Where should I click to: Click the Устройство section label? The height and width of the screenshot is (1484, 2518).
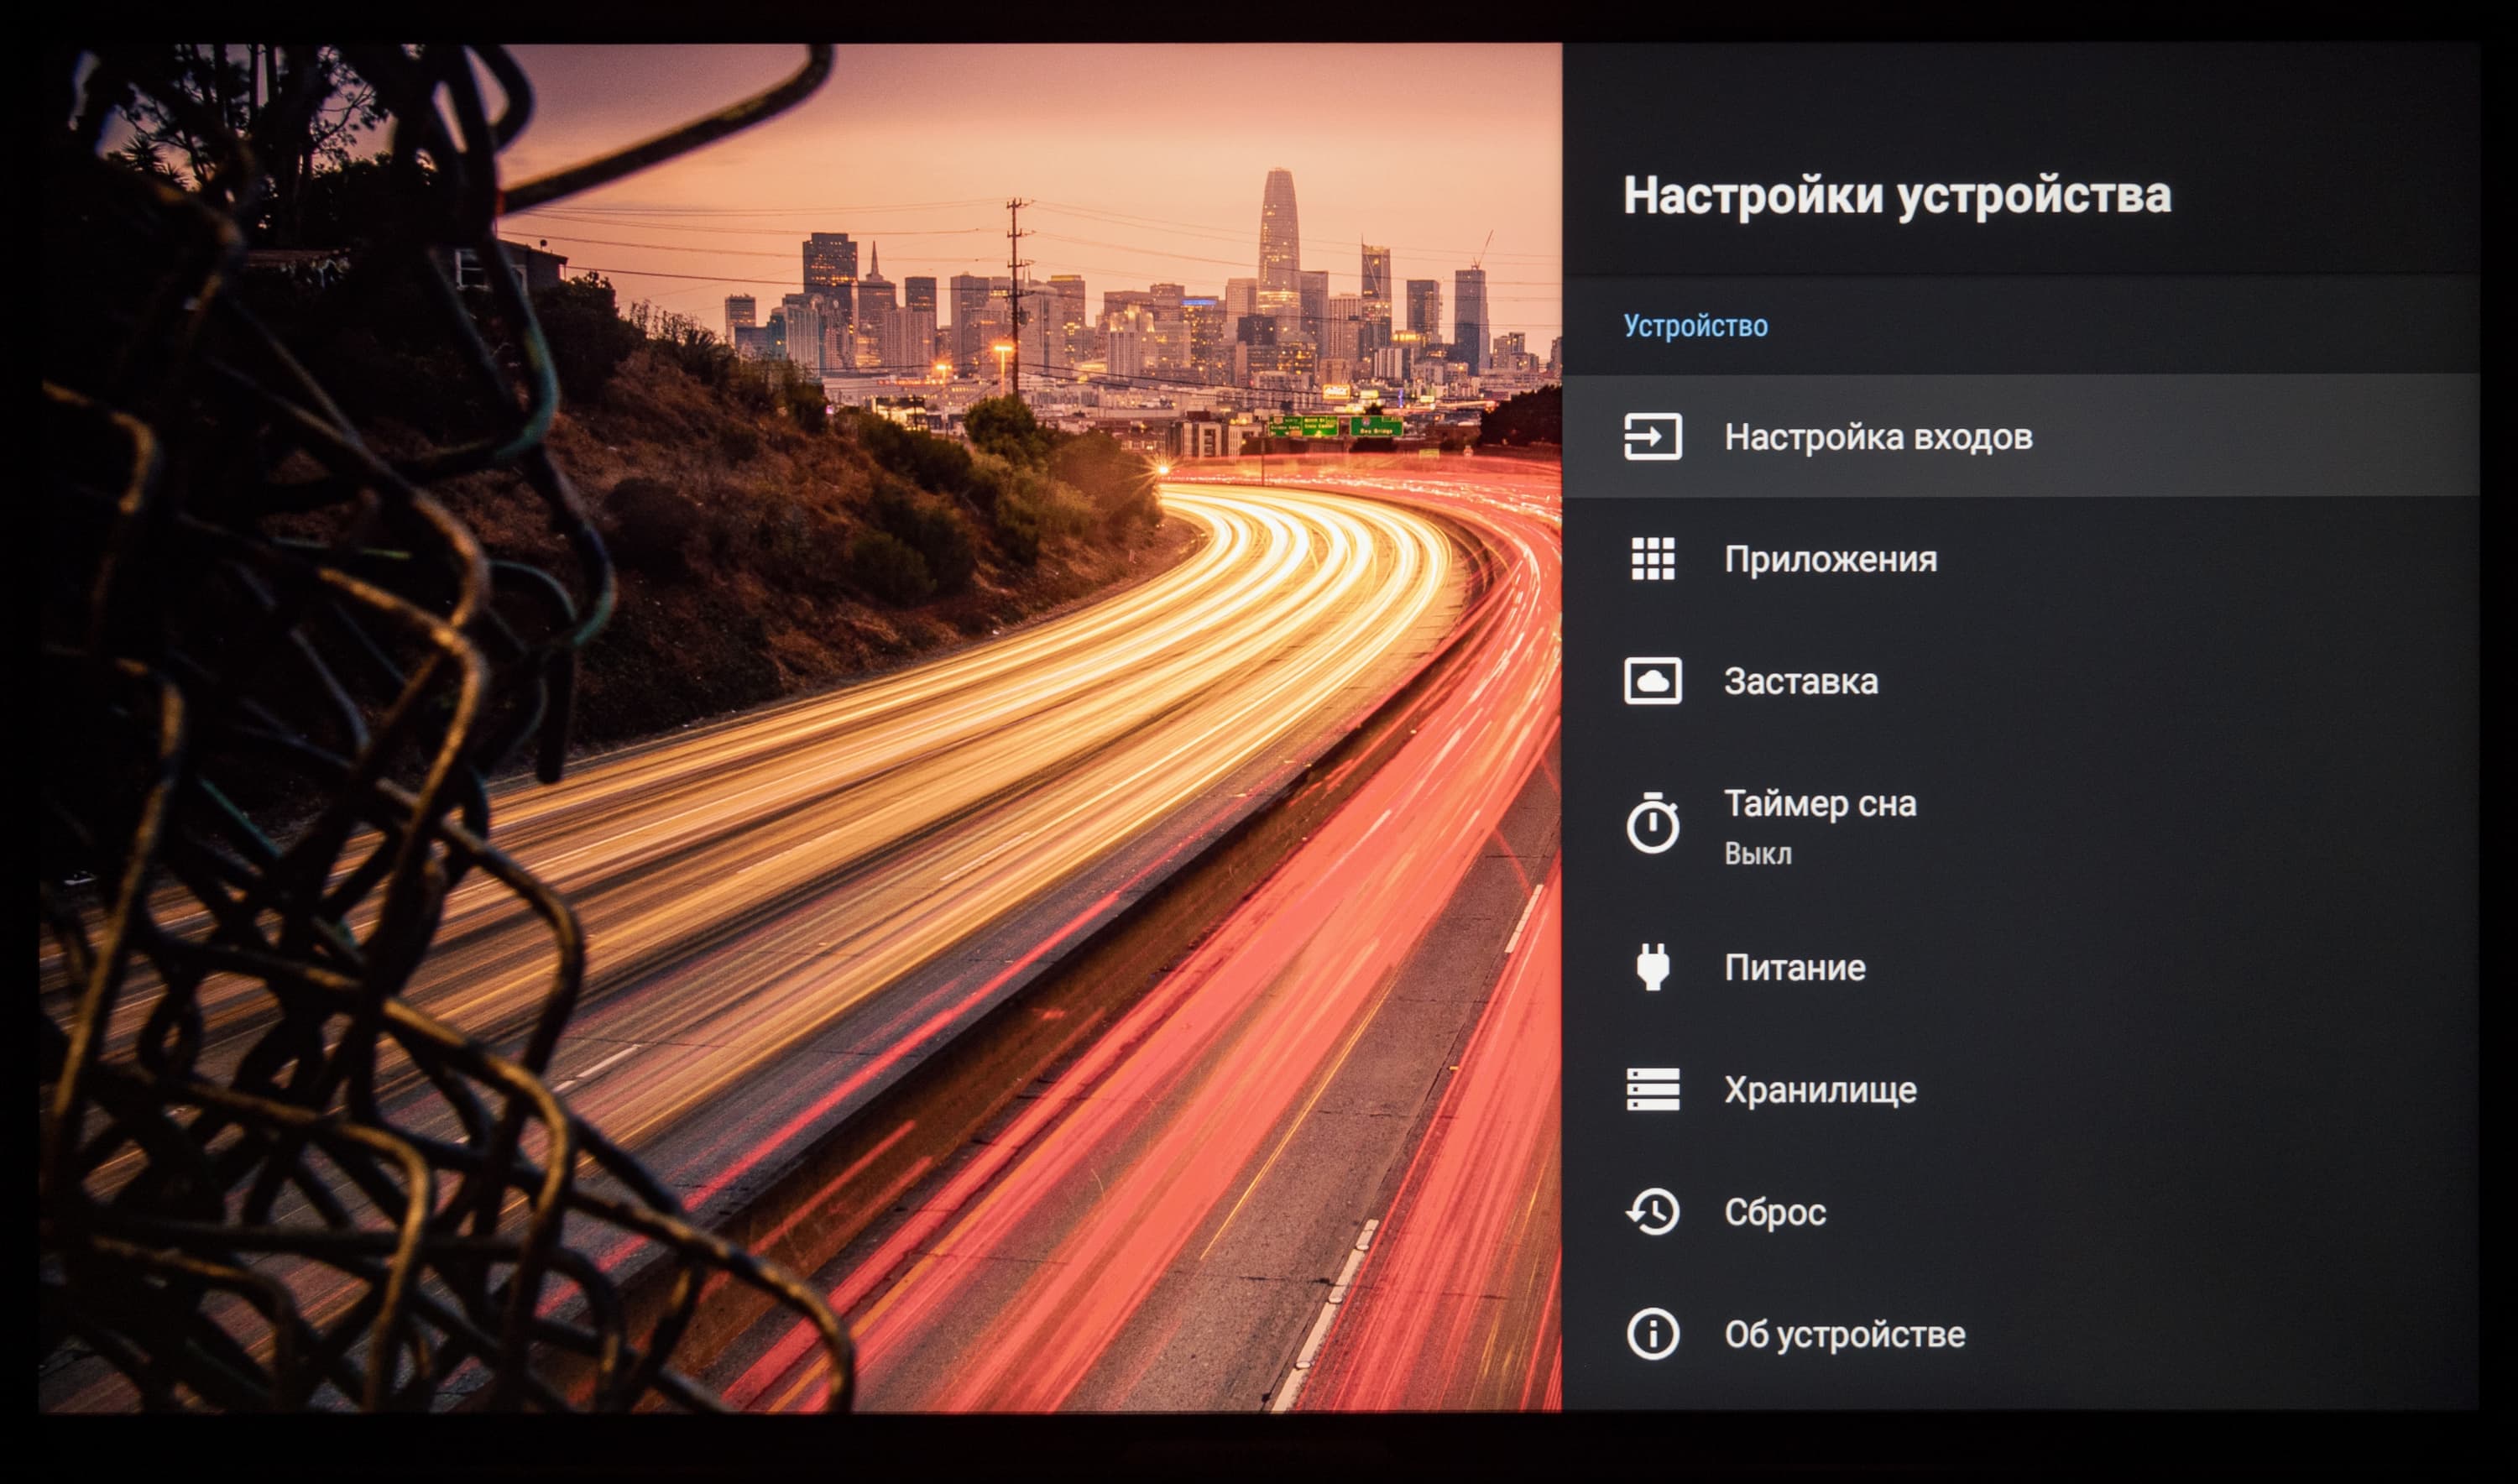coord(1695,326)
